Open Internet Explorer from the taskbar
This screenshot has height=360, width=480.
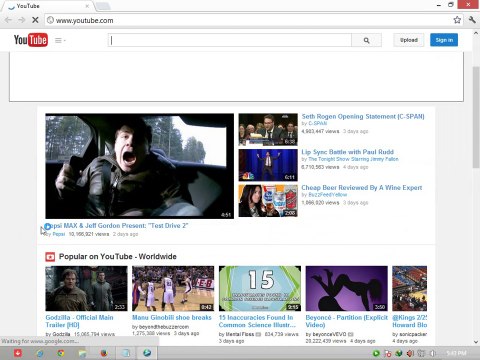[40, 353]
